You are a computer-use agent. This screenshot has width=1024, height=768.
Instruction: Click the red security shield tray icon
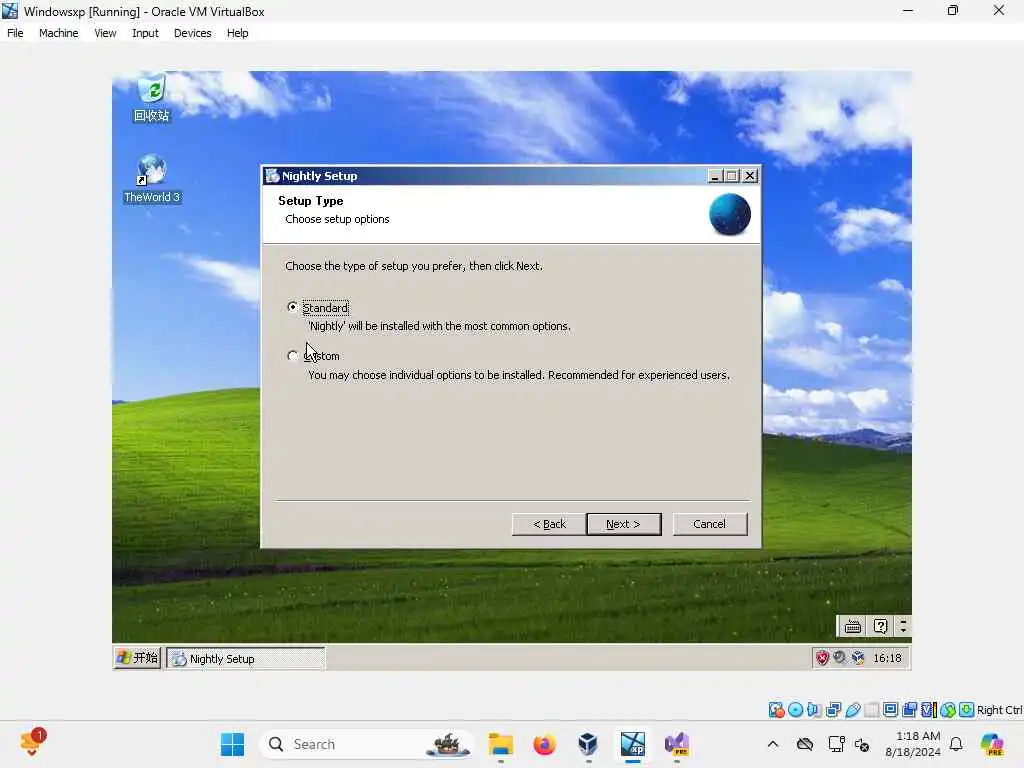click(x=822, y=658)
